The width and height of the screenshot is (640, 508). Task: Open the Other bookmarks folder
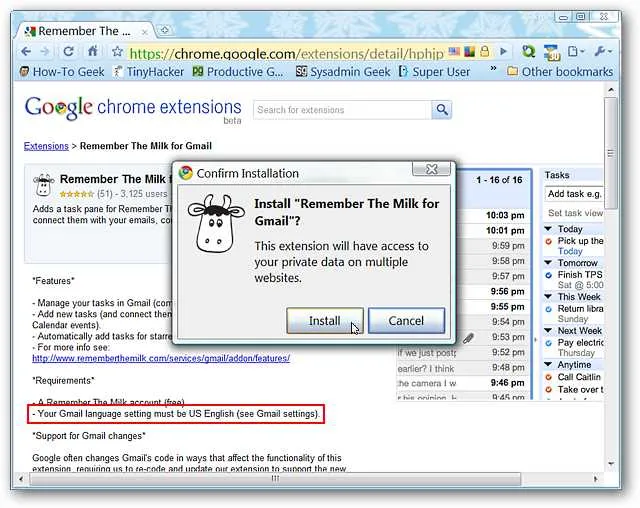point(560,72)
